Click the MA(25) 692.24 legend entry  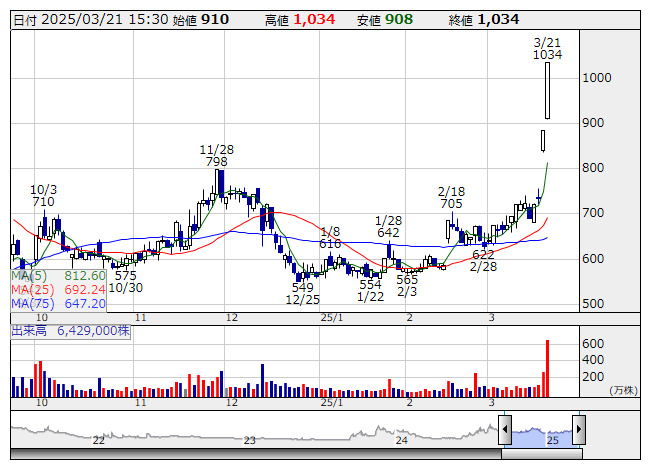click(58, 290)
